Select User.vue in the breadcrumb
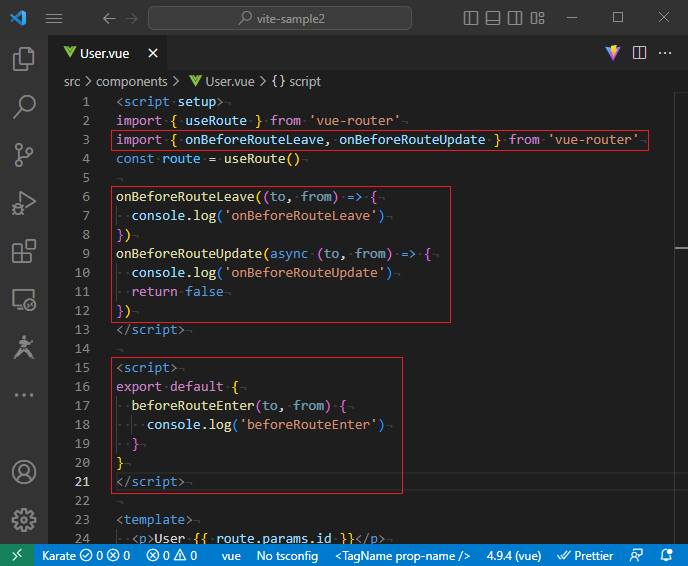Image resolution: width=688 pixels, height=566 pixels. pyautogui.click(x=222, y=82)
